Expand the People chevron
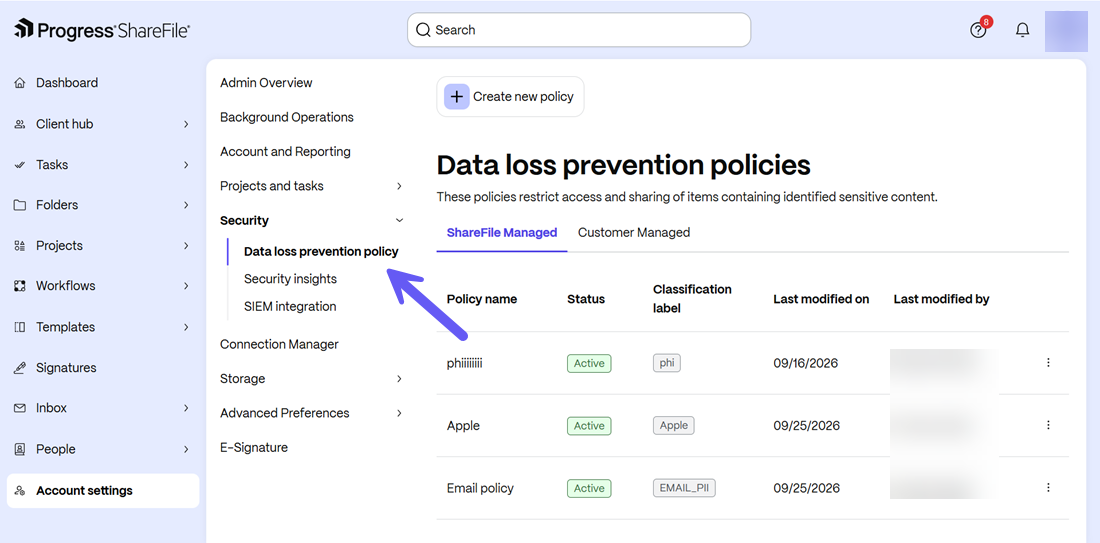The width and height of the screenshot is (1100, 543). tap(187, 449)
